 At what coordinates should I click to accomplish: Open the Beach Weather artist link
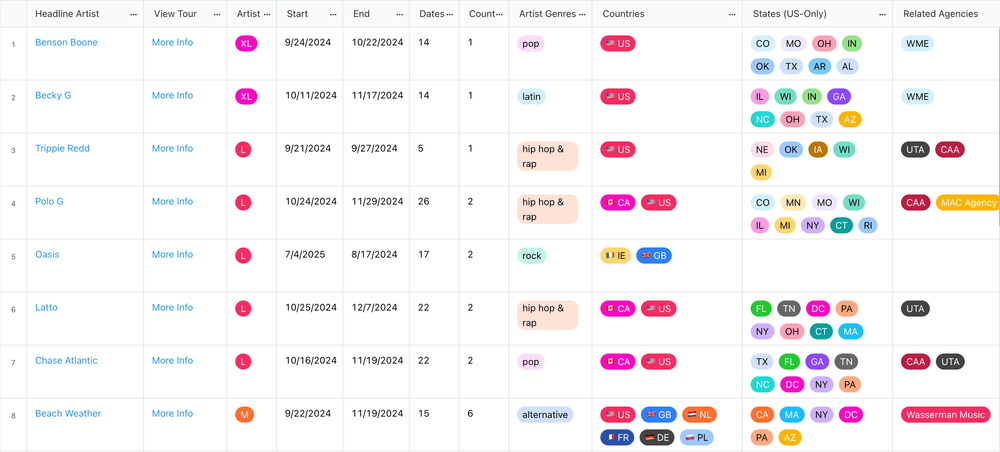click(68, 413)
